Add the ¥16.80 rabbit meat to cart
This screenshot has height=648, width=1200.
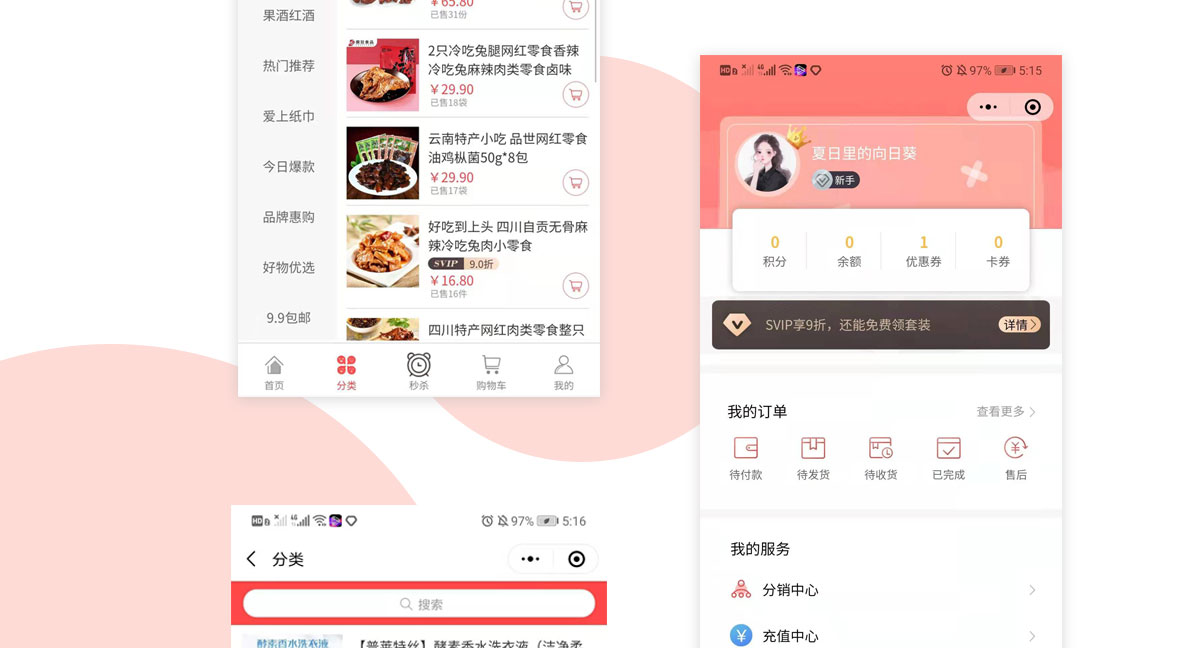pos(575,286)
